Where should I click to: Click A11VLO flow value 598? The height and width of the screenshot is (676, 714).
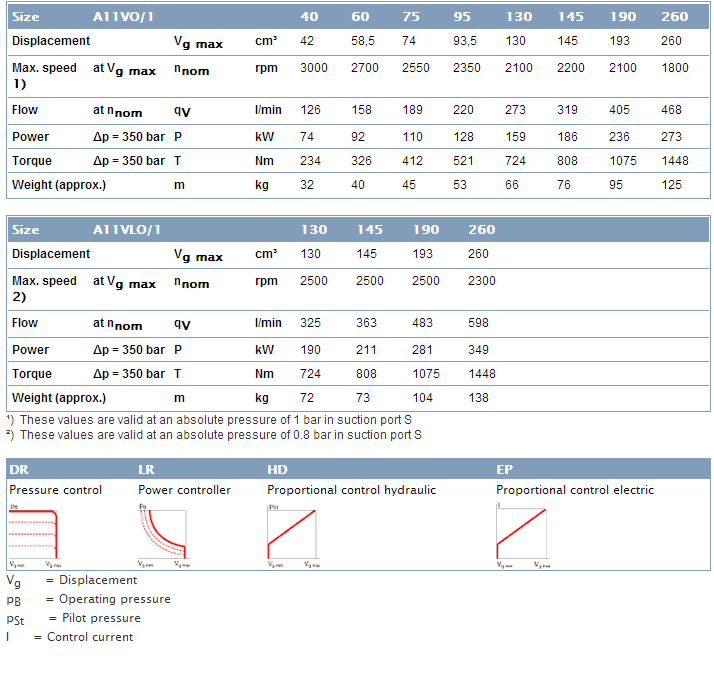[479, 323]
